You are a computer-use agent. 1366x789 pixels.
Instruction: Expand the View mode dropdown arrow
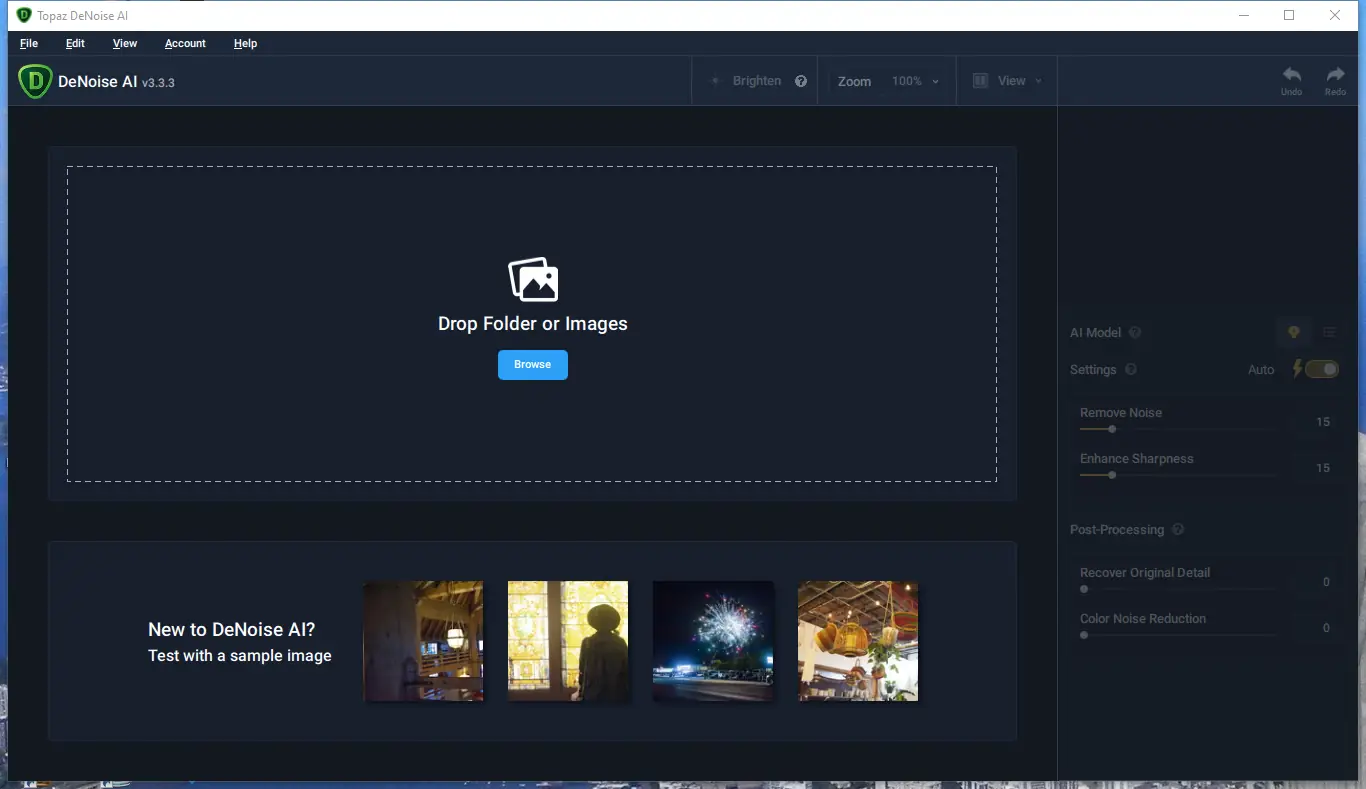(1038, 81)
